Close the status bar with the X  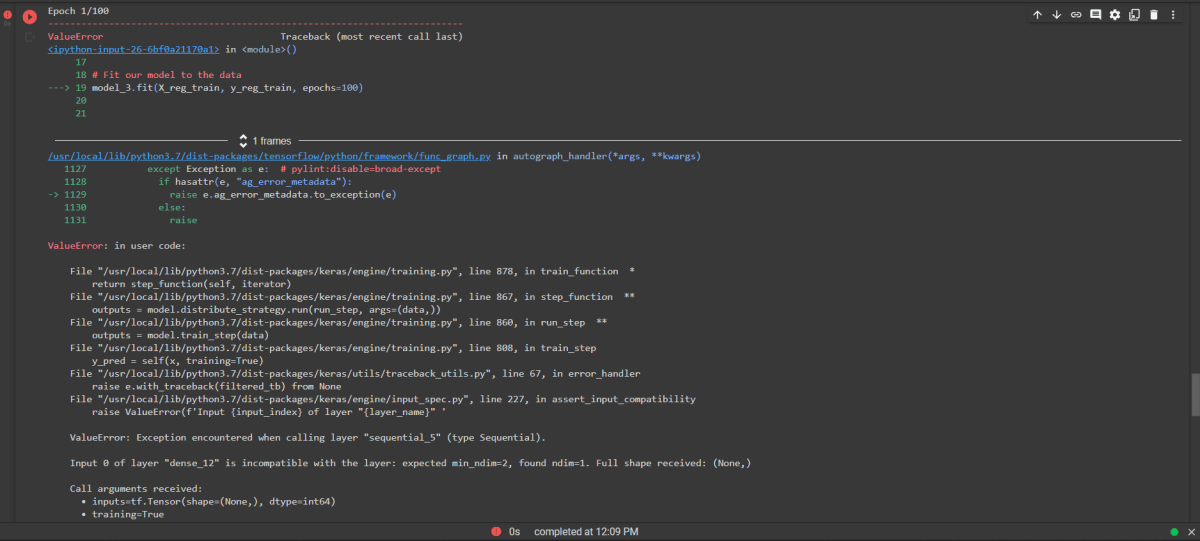click(x=1190, y=532)
